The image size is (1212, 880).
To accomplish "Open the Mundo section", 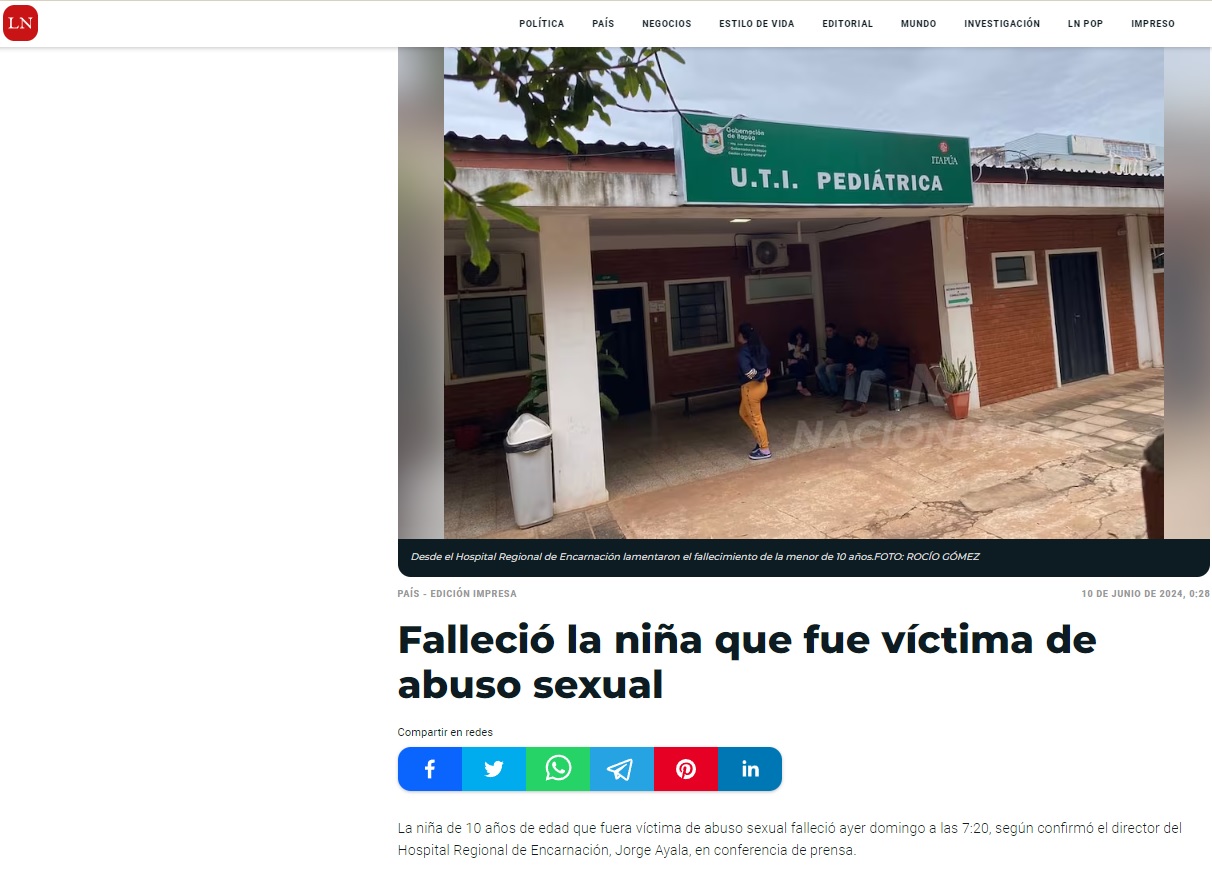I will coord(919,24).
